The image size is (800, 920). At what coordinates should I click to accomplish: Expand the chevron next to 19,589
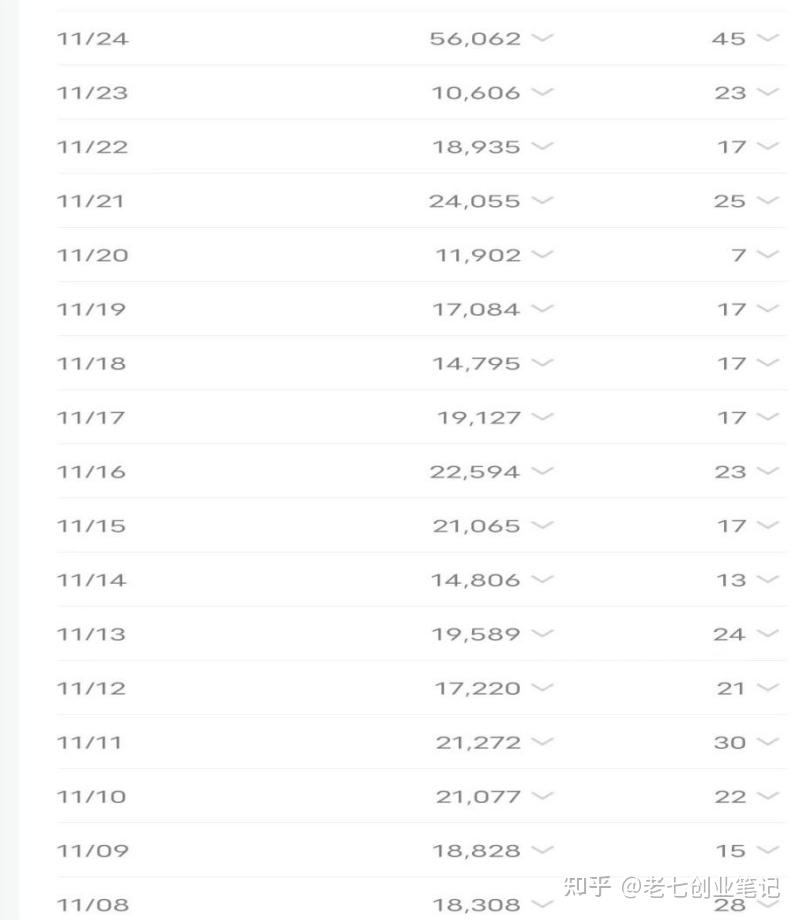pos(542,633)
